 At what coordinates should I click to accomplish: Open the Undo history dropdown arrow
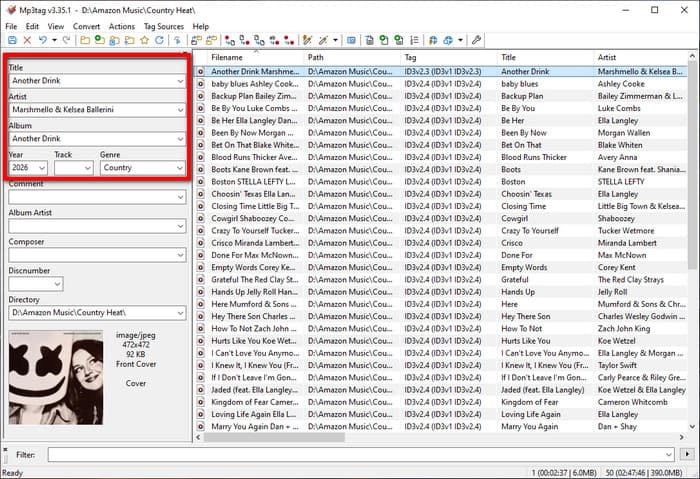[x=54, y=40]
